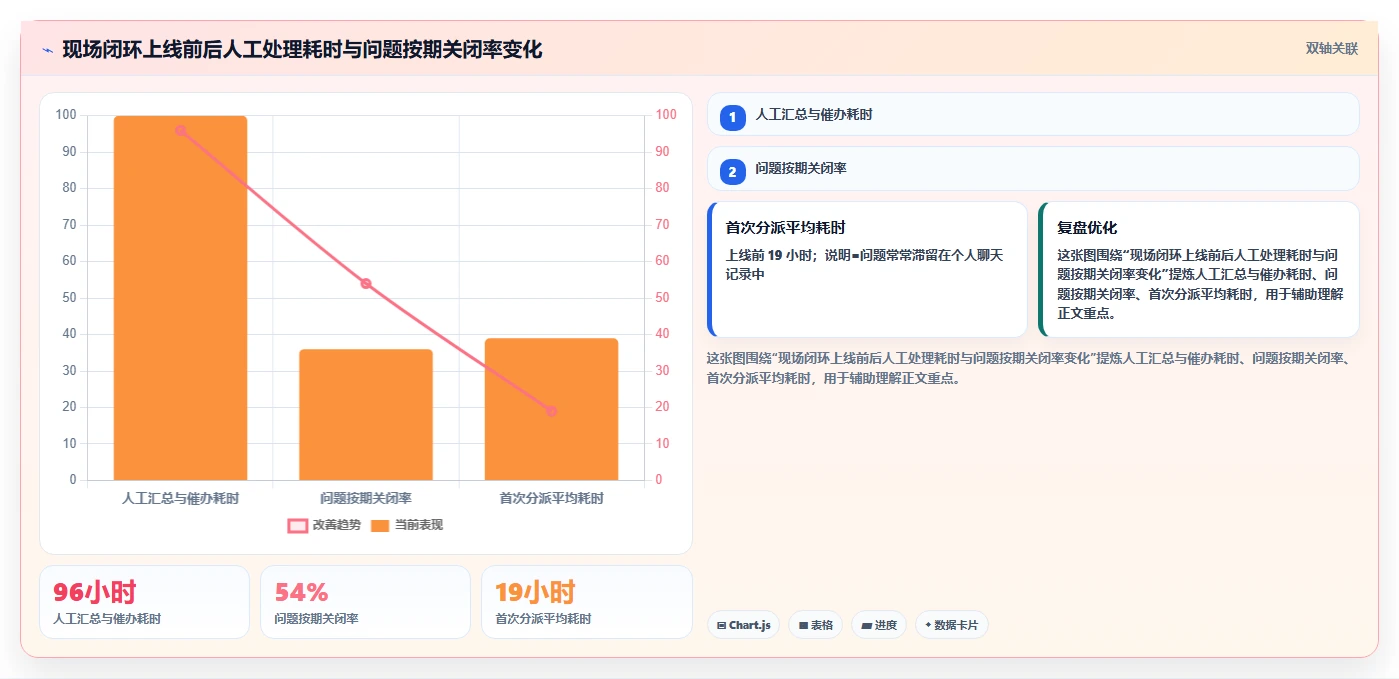
Task: Open the 19小时 stat card
Action: coord(587,602)
